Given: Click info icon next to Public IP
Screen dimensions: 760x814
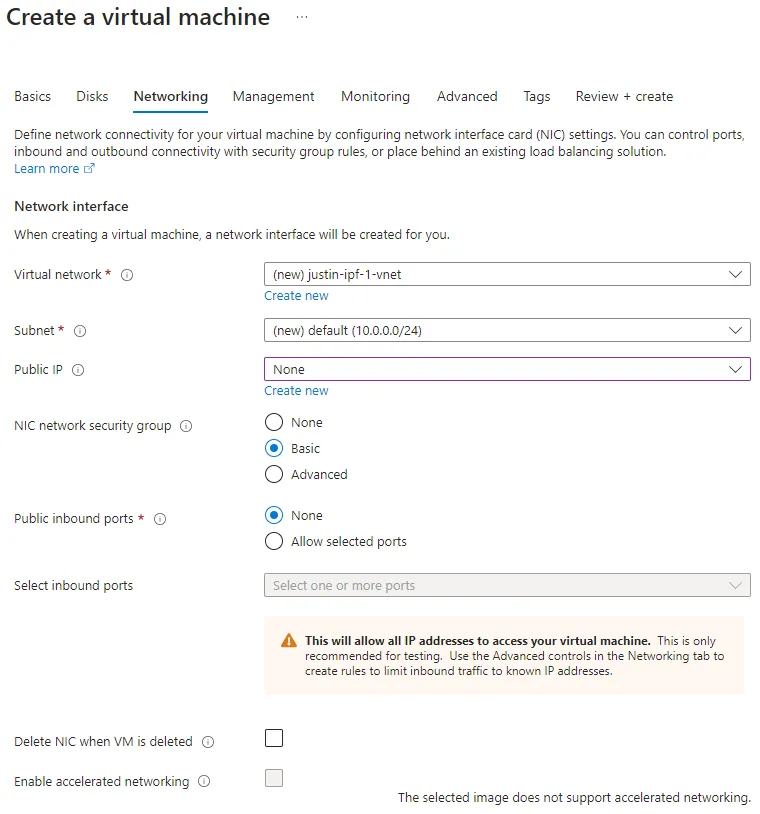Looking at the screenshot, I should pyautogui.click(x=78, y=370).
